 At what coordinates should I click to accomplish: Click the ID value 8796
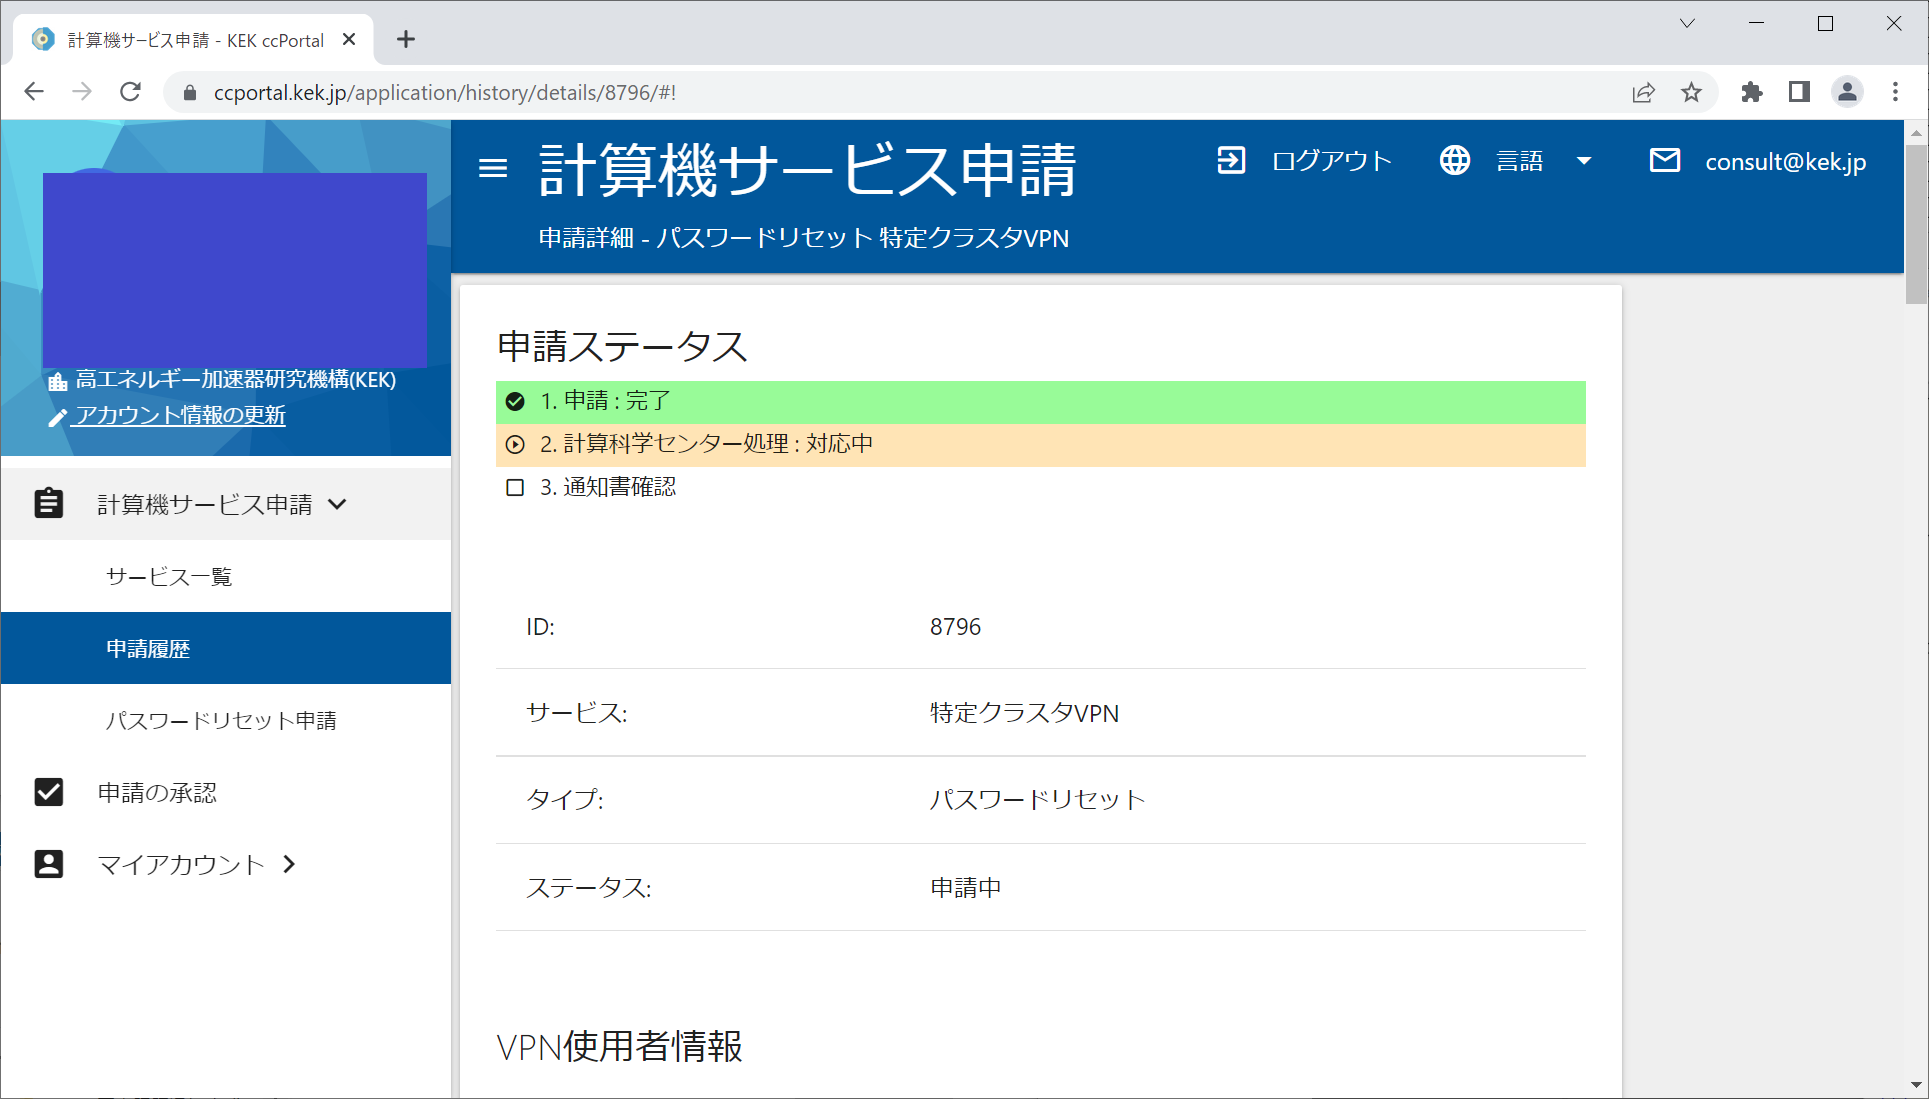(x=955, y=627)
